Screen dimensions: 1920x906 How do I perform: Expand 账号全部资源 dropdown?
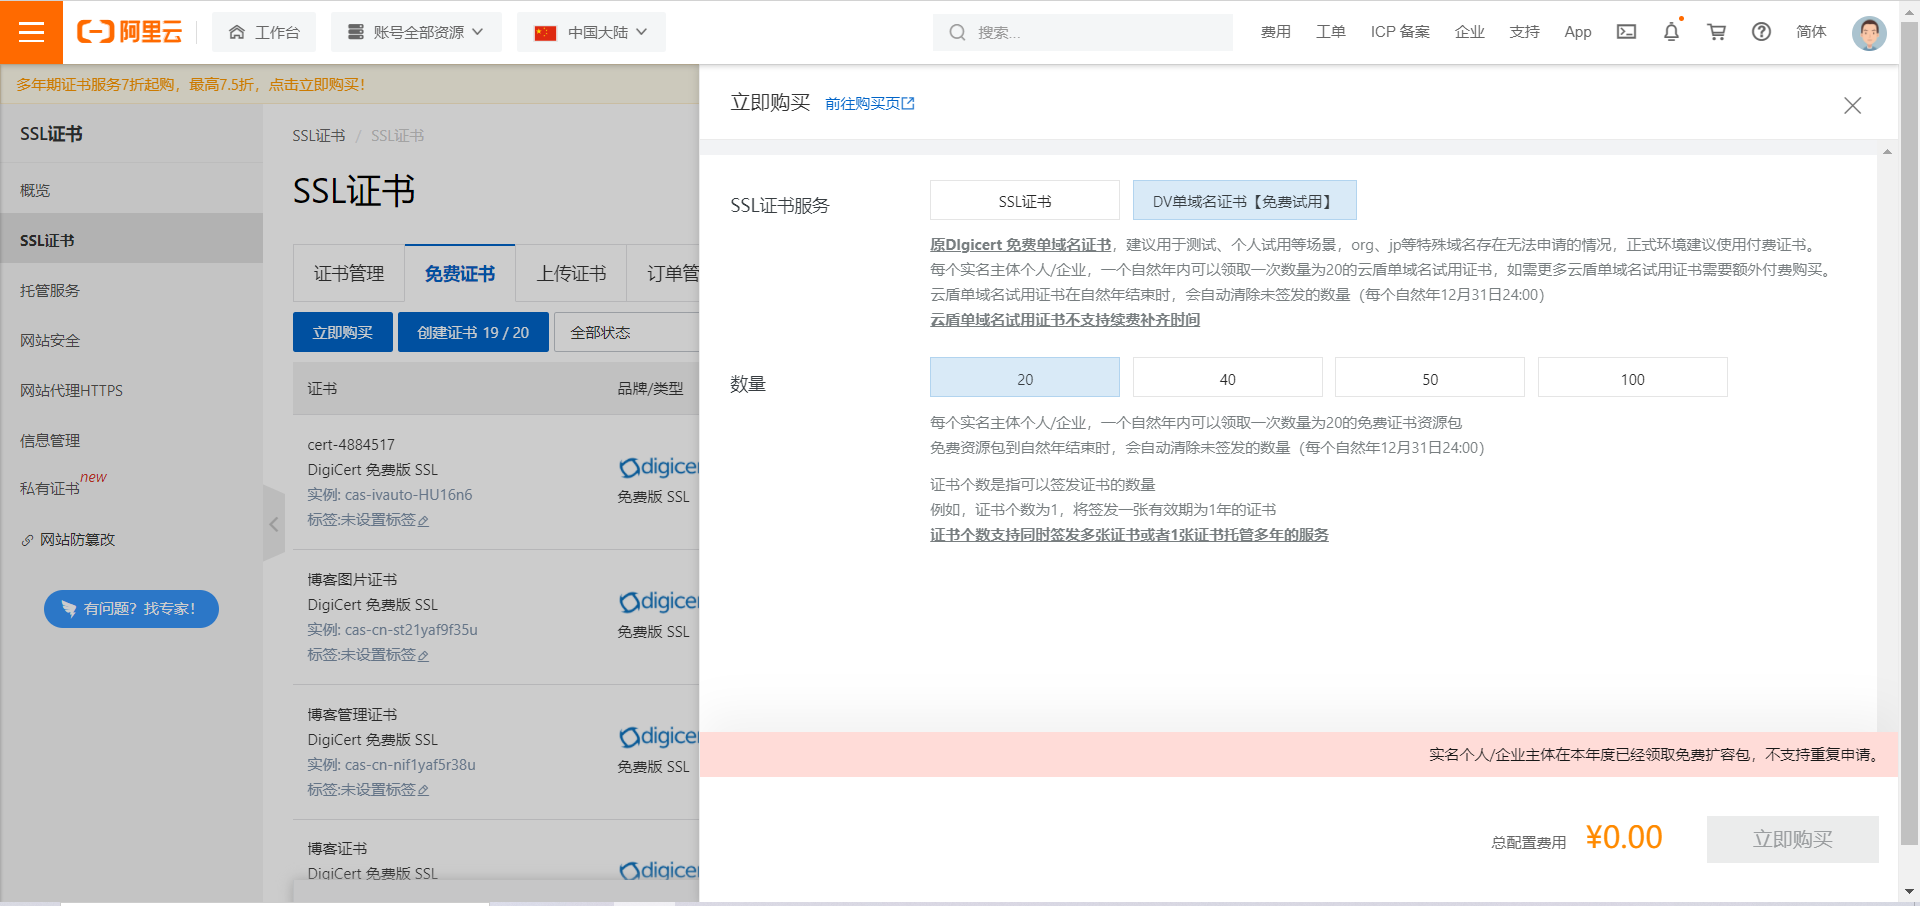click(x=416, y=32)
